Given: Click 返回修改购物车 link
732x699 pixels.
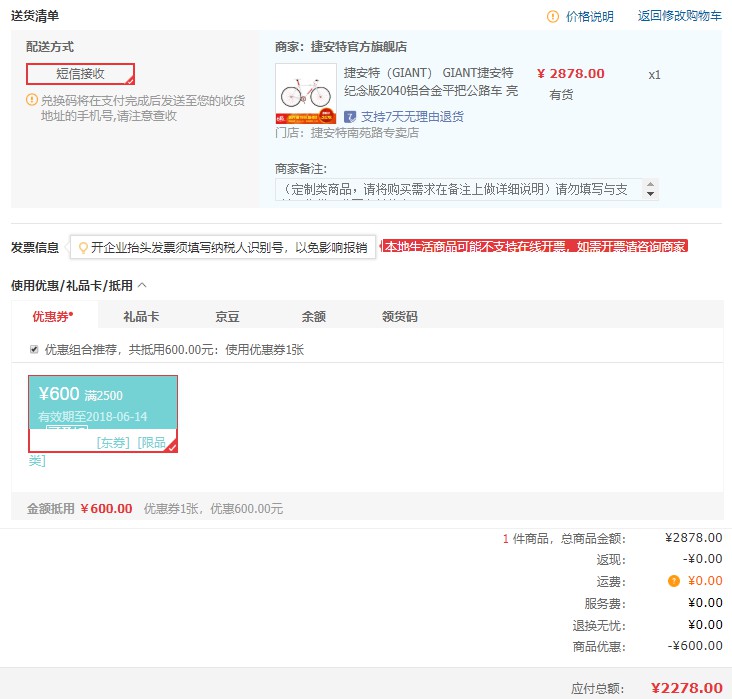Looking at the screenshot, I should [679, 16].
